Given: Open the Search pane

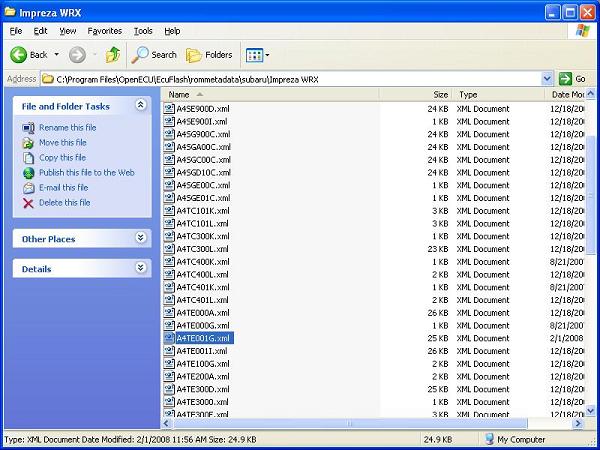Looking at the screenshot, I should coord(154,55).
